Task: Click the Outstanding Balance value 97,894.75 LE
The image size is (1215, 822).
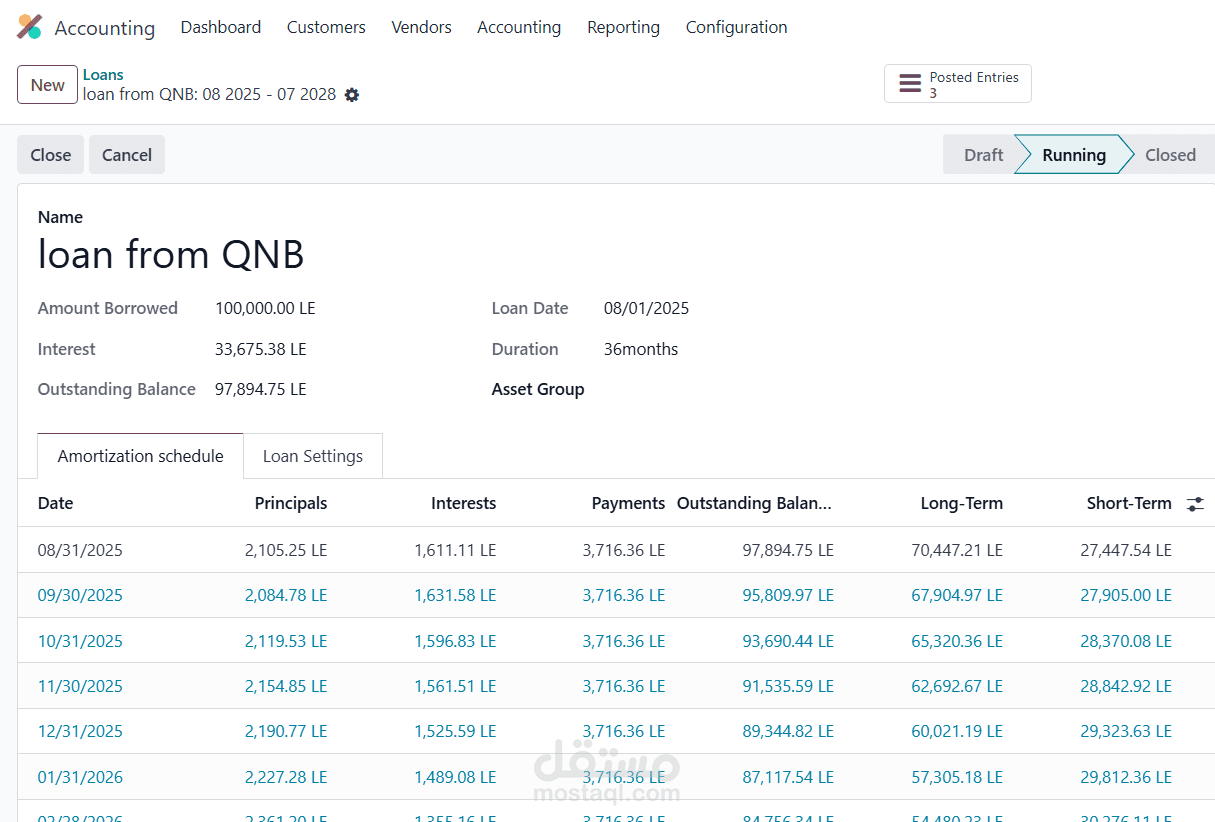Action: click(x=261, y=389)
